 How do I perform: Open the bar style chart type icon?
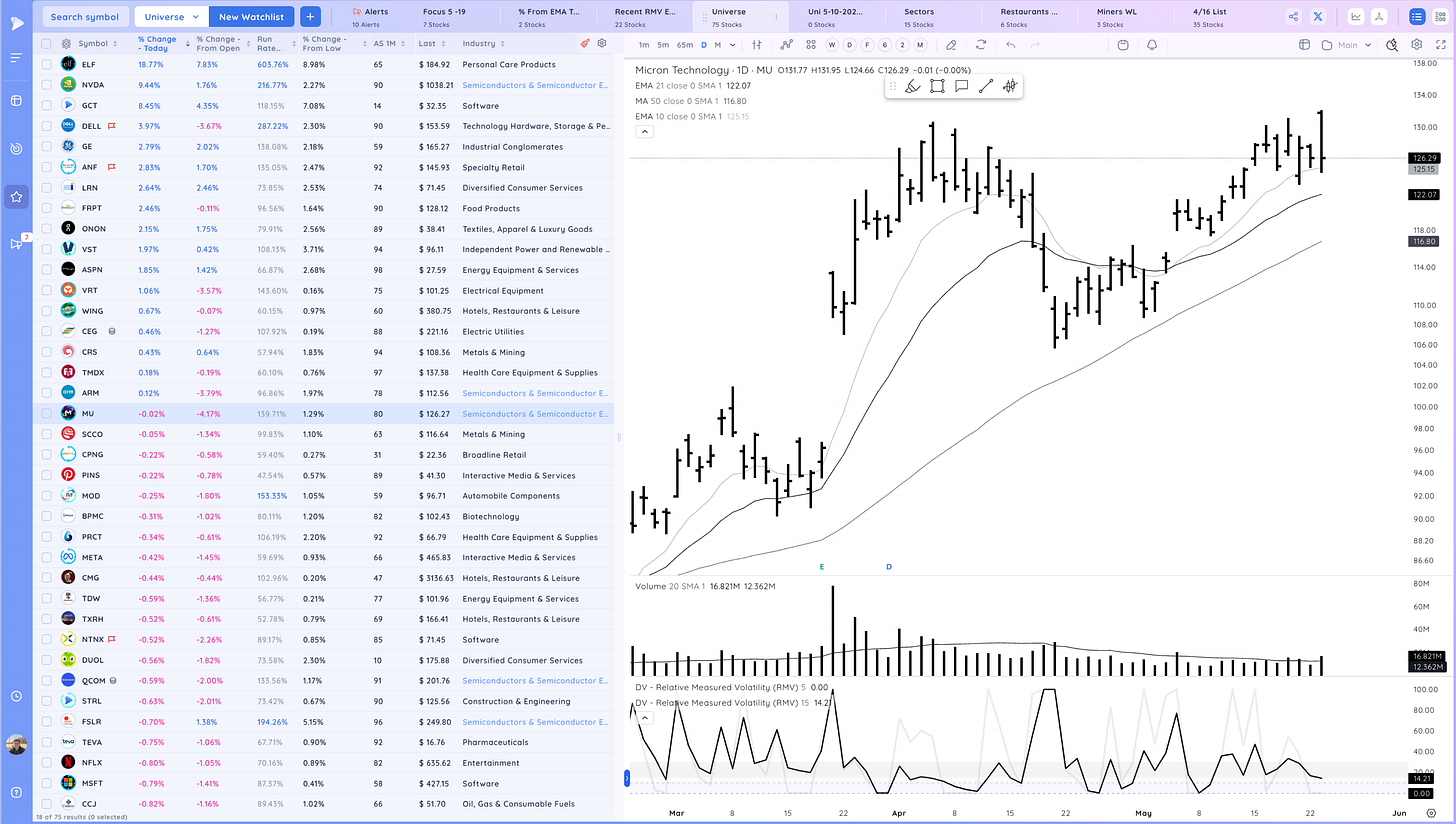[x=757, y=44]
